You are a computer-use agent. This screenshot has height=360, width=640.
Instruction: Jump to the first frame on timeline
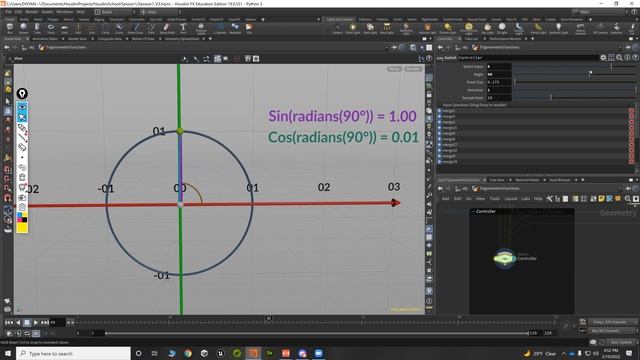tap(9, 322)
